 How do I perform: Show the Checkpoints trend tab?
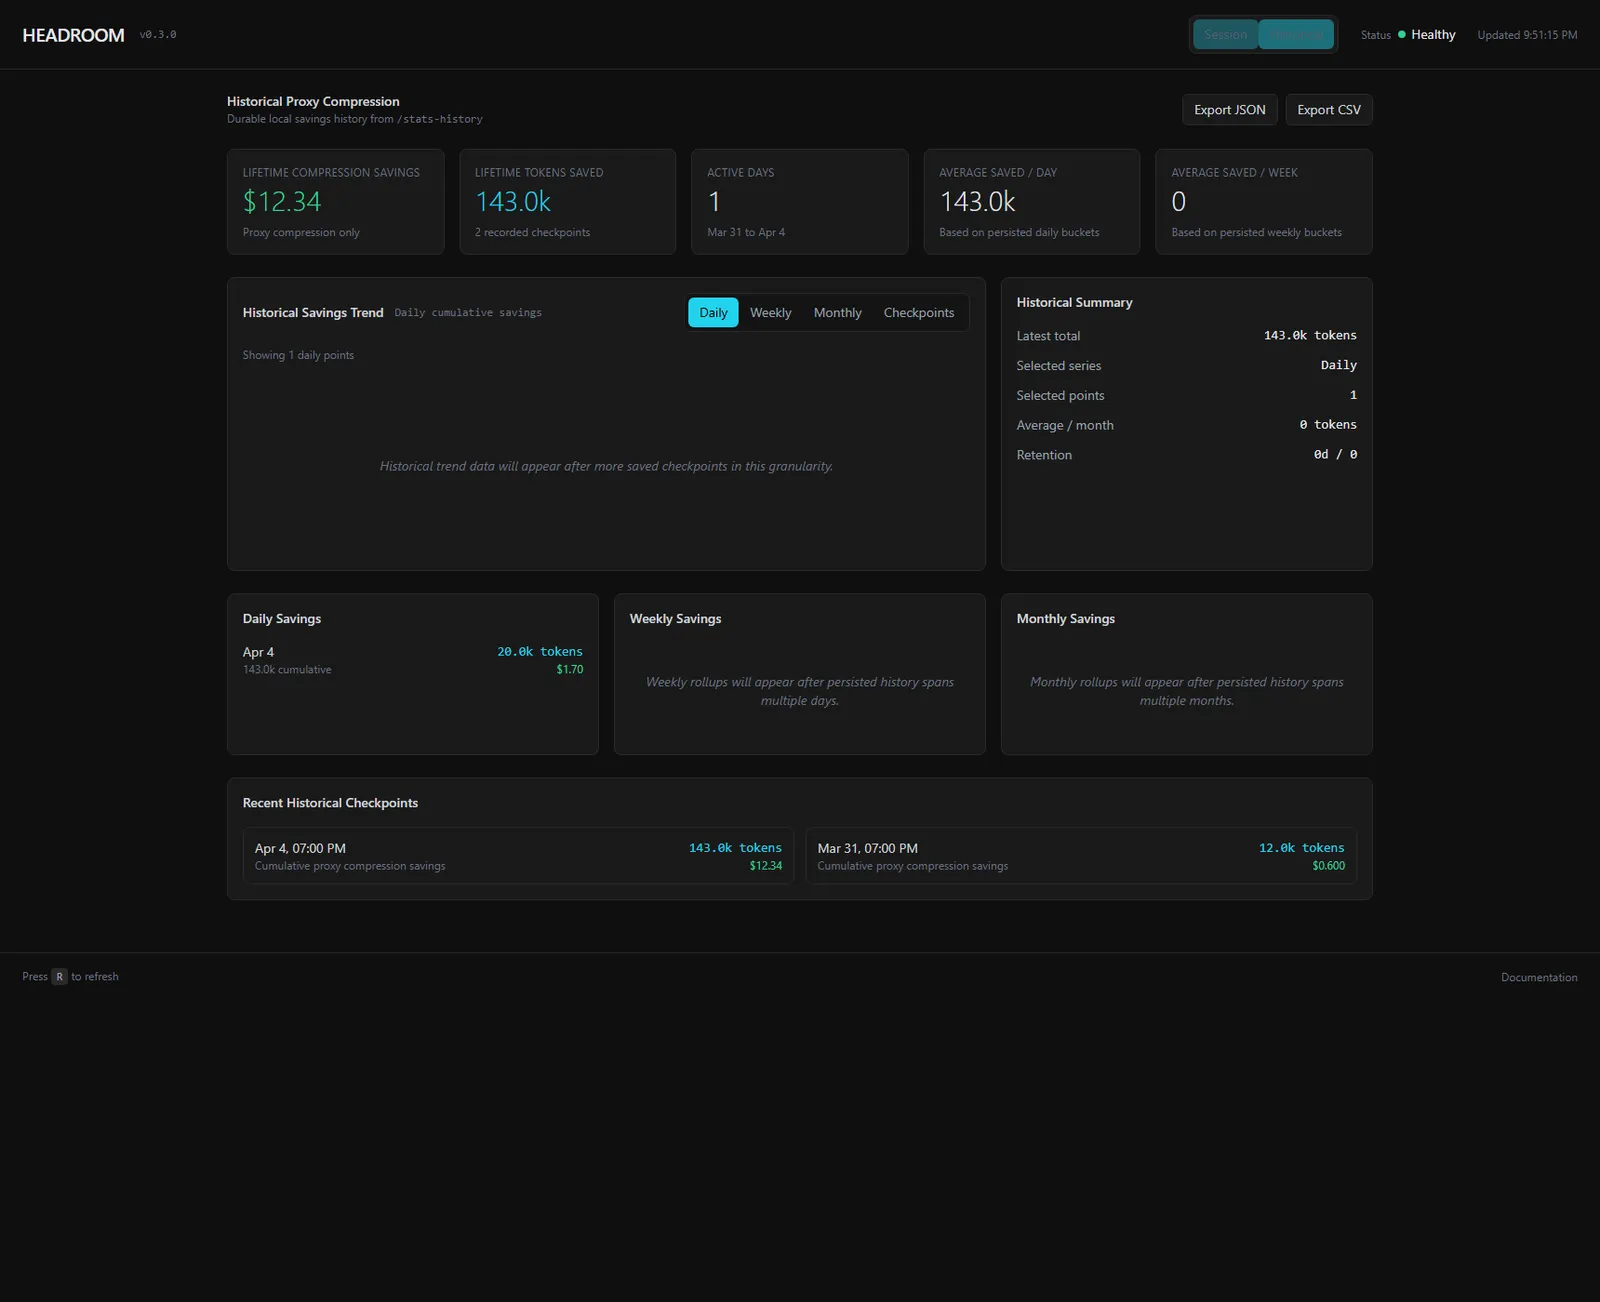(918, 313)
